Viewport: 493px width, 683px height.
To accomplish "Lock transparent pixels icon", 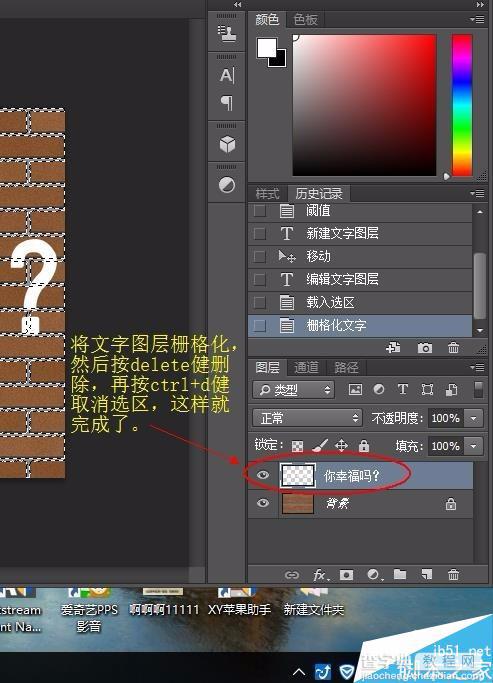I will [x=297, y=446].
